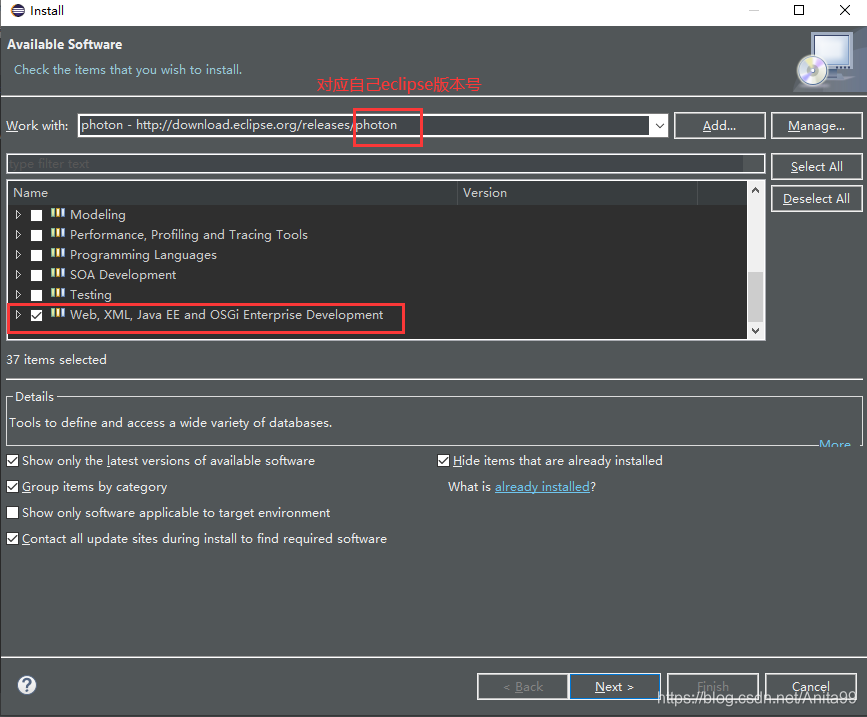Select Web, XML, Java EE row text

coord(226,315)
